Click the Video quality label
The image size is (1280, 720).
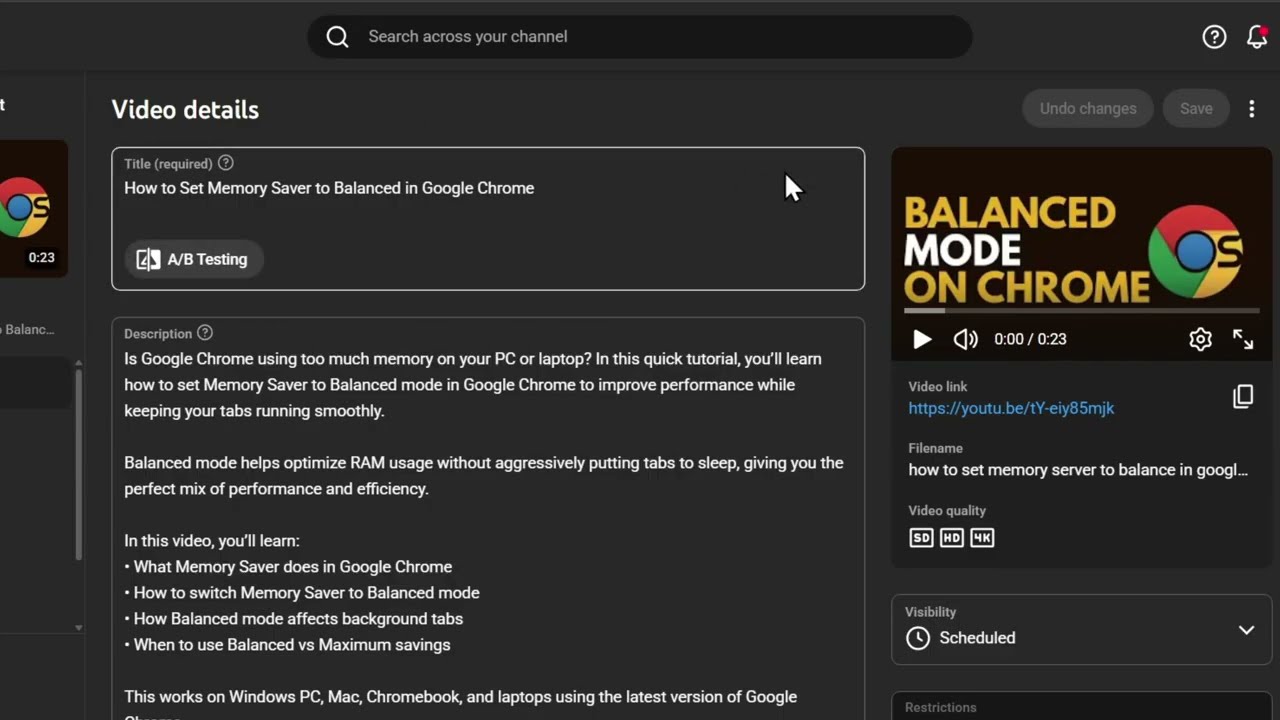947,511
